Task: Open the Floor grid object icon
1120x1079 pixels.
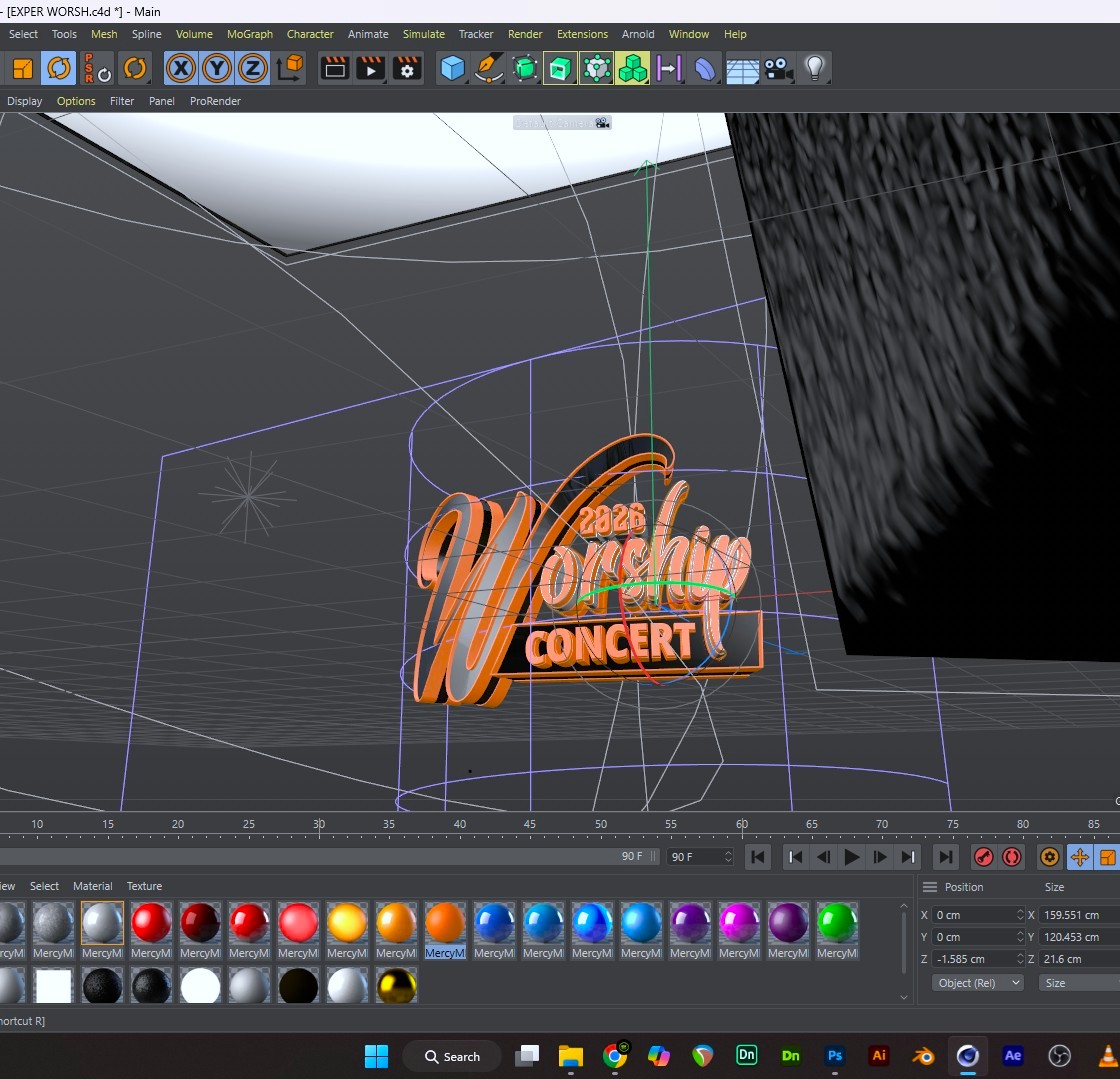Action: pyautogui.click(x=742, y=70)
